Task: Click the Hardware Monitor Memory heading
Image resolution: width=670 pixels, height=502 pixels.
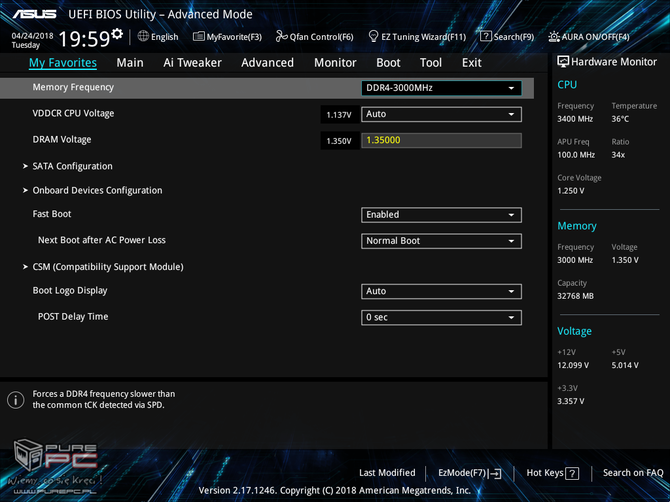Action: 577,226
